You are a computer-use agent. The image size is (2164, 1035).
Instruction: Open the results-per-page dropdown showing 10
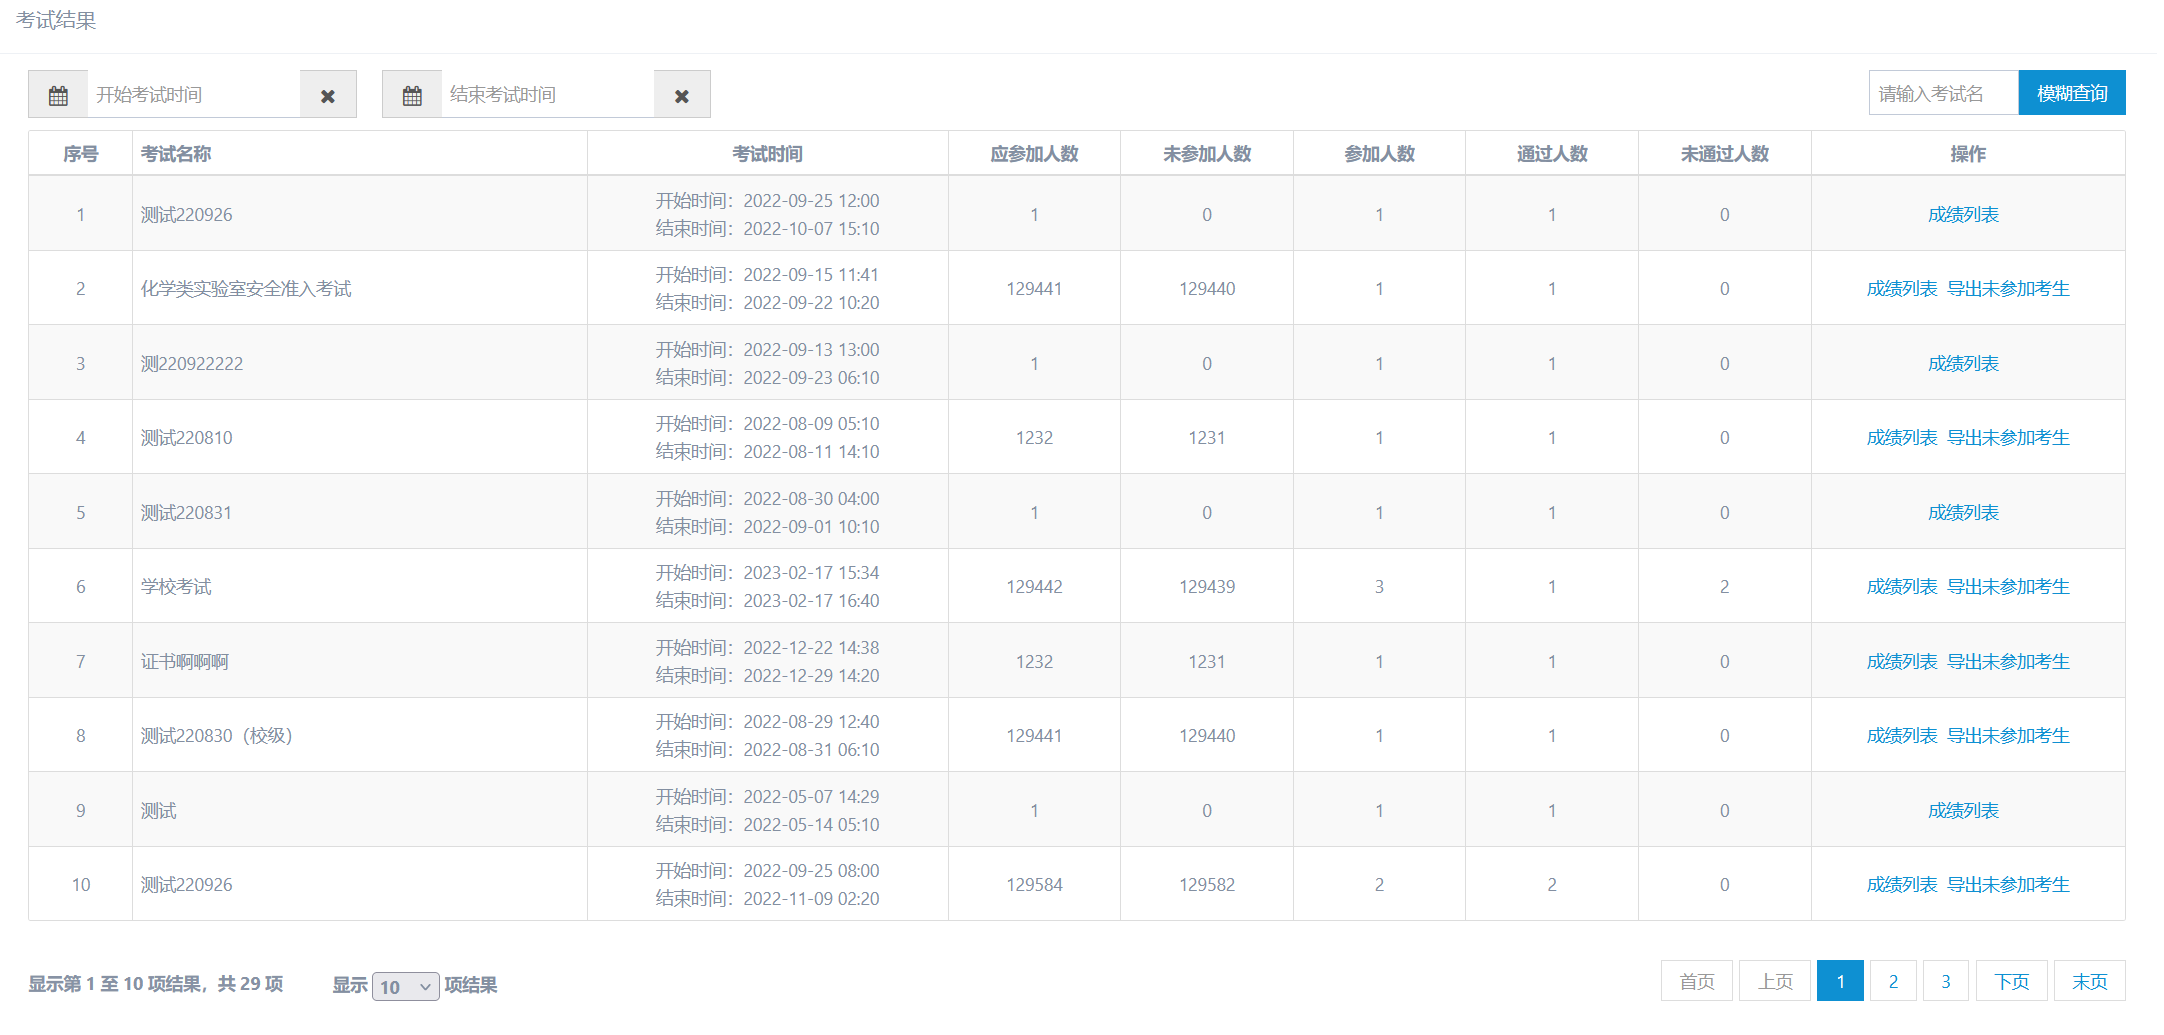coord(405,986)
